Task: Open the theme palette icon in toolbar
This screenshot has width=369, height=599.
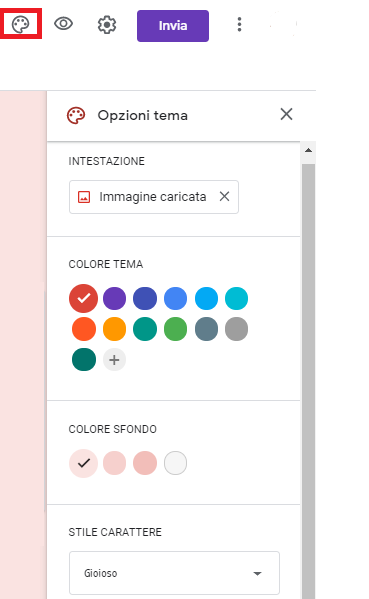Action: pyautogui.click(x=21, y=25)
